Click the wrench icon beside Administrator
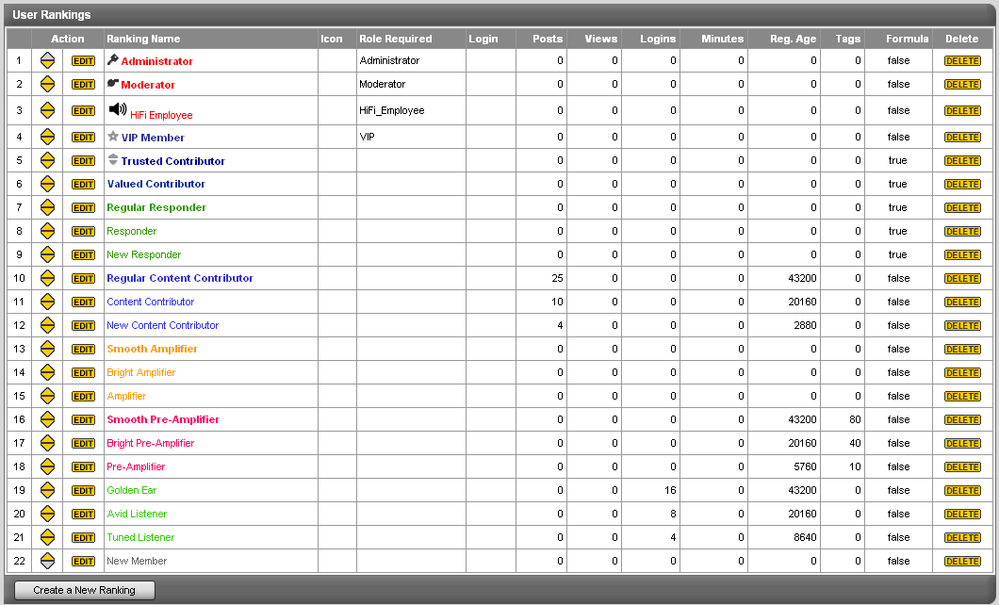The width and height of the screenshot is (999, 605). [113, 59]
